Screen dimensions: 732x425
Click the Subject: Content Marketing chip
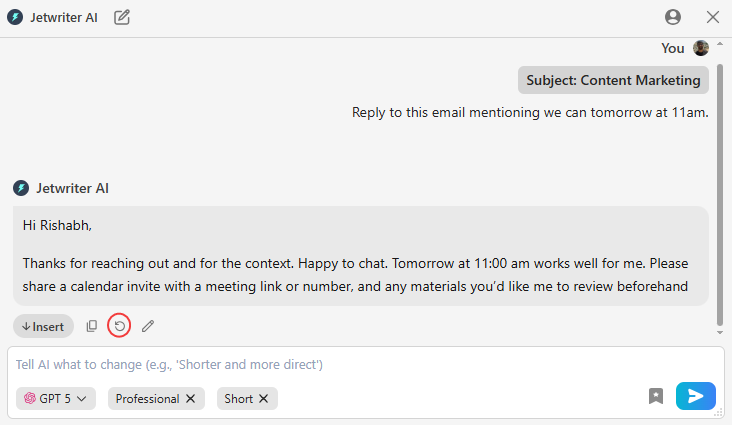pos(613,80)
